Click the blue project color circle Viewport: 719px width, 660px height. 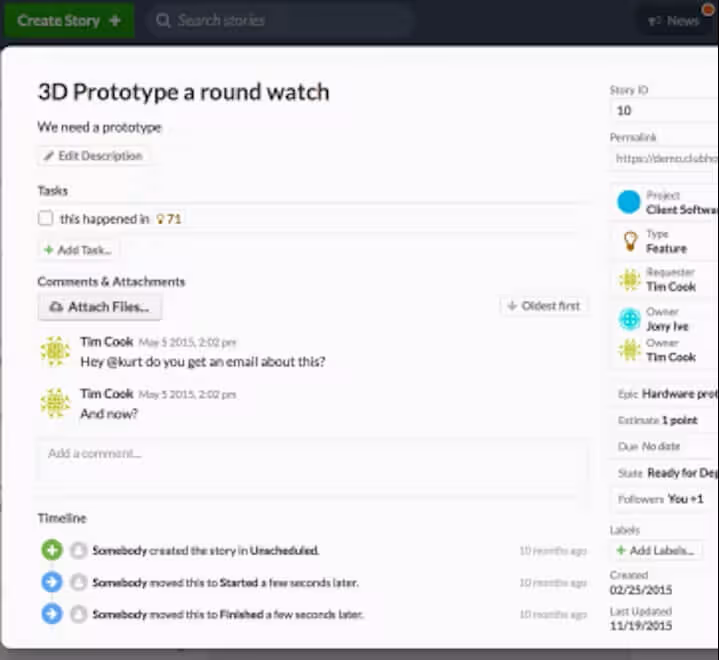point(629,202)
